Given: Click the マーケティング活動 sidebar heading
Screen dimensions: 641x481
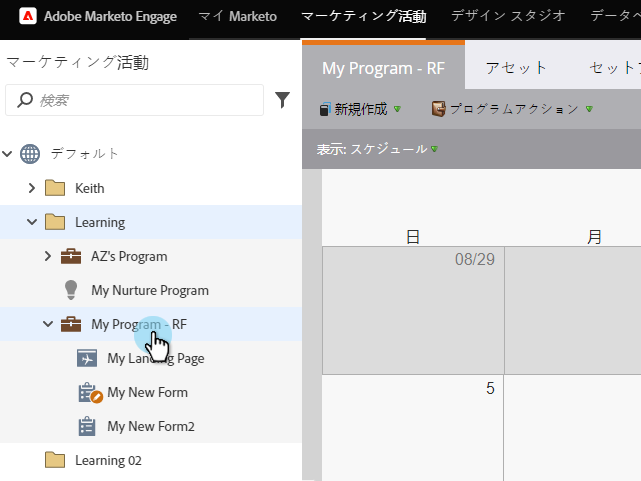Looking at the screenshot, I should coord(77,63).
